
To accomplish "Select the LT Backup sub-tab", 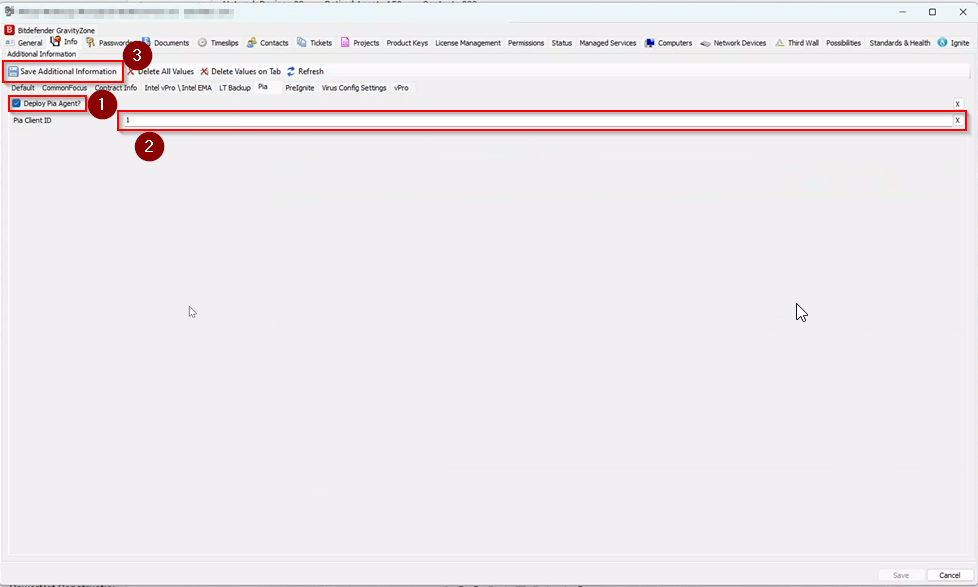I will click(x=235, y=88).
